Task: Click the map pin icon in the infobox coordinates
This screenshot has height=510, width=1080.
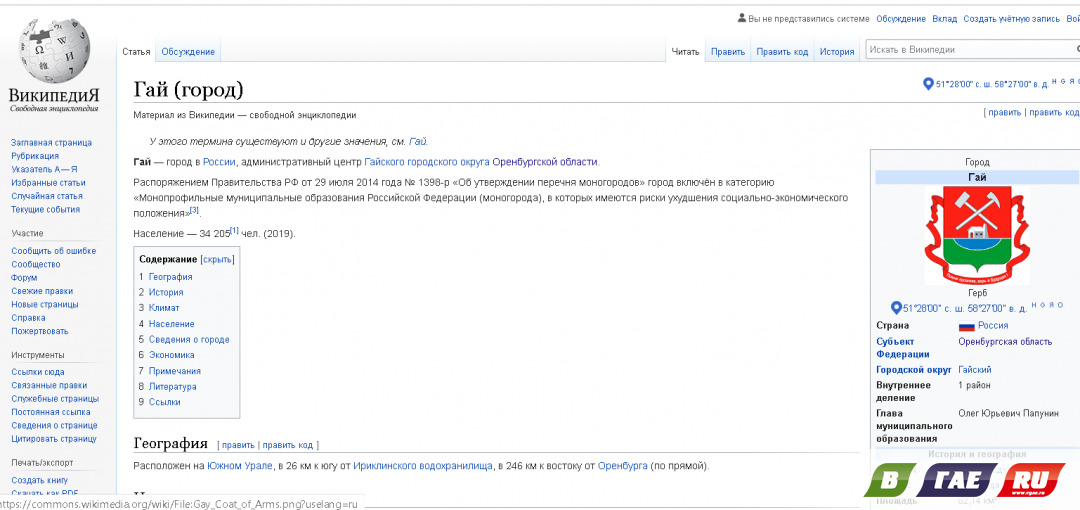Action: 896,307
